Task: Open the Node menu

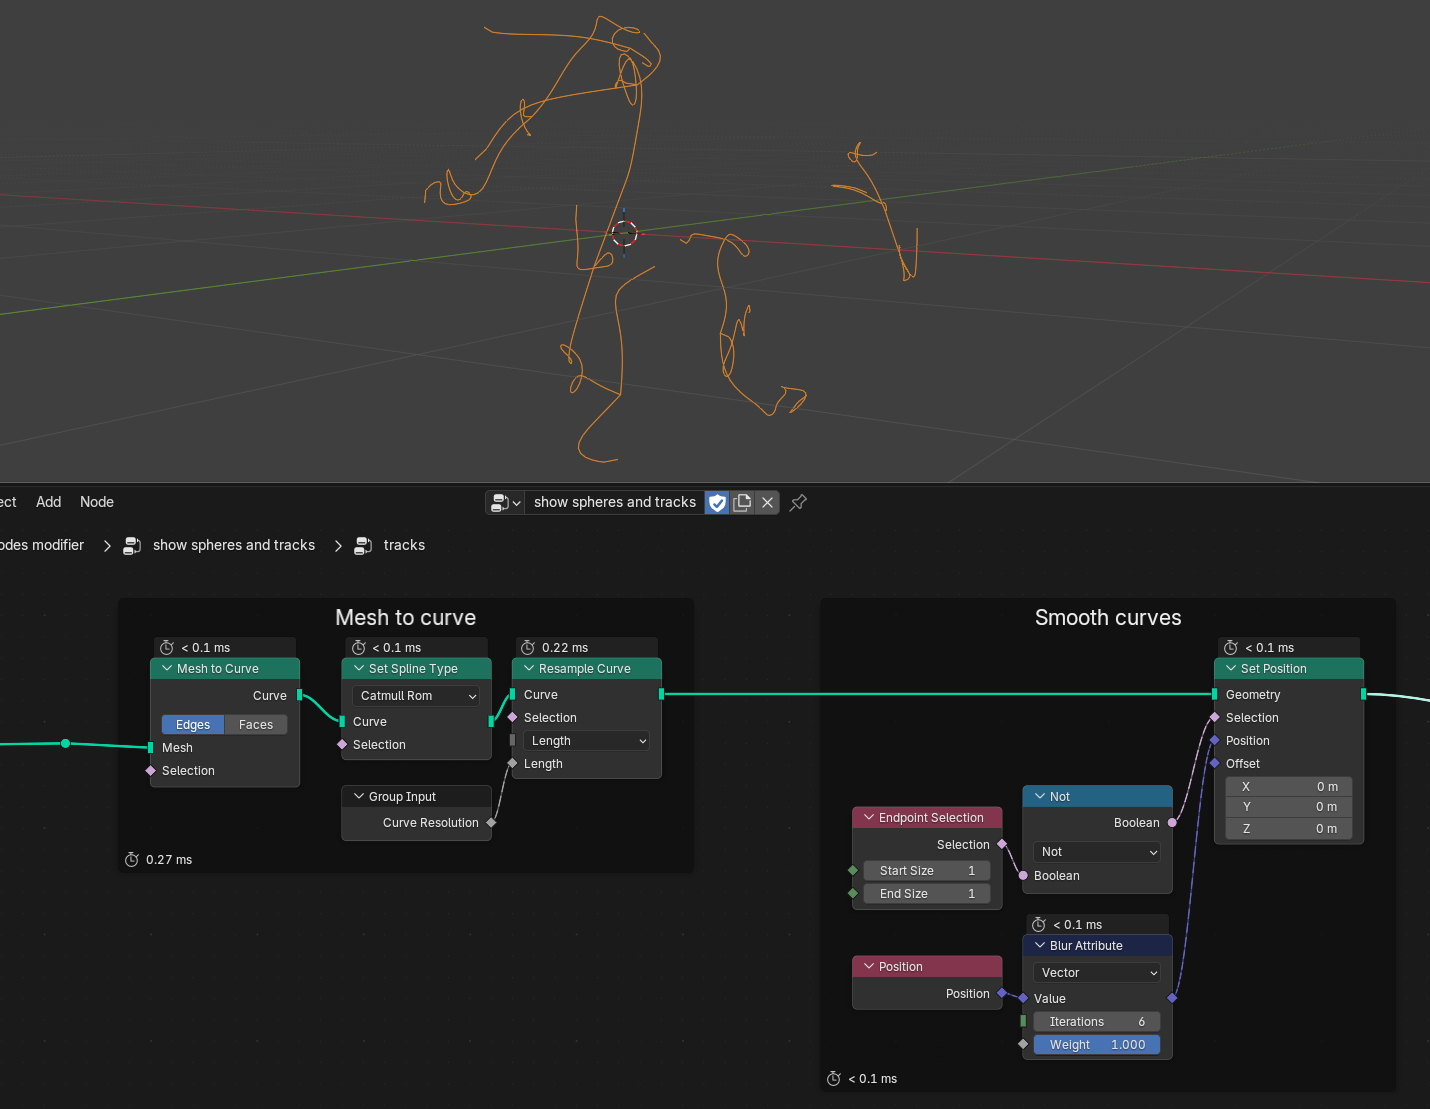Action: 97,502
